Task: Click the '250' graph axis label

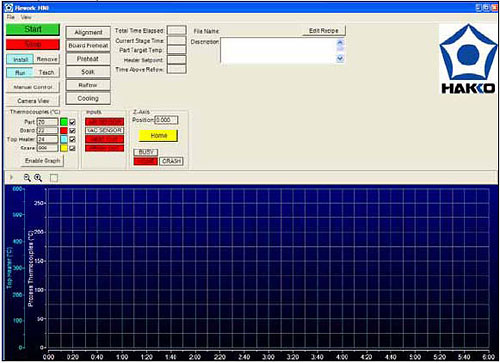Action: (39, 203)
